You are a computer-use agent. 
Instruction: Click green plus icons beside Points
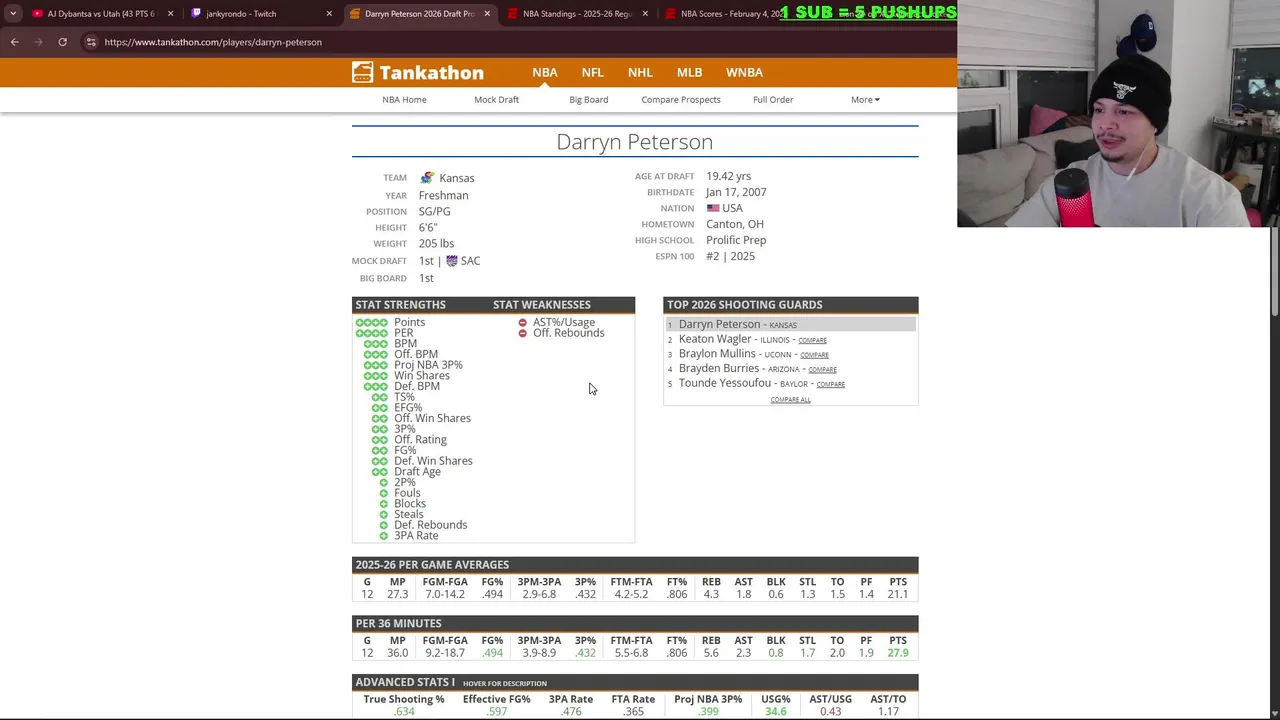coord(372,322)
